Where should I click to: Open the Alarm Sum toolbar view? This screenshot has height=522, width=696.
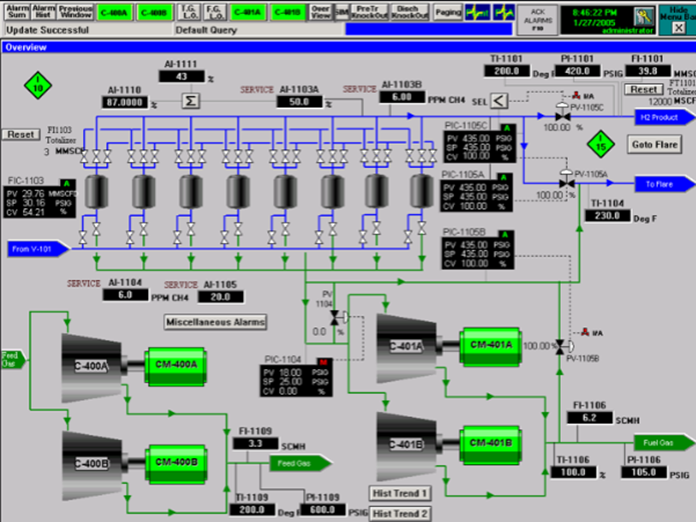(x=18, y=12)
